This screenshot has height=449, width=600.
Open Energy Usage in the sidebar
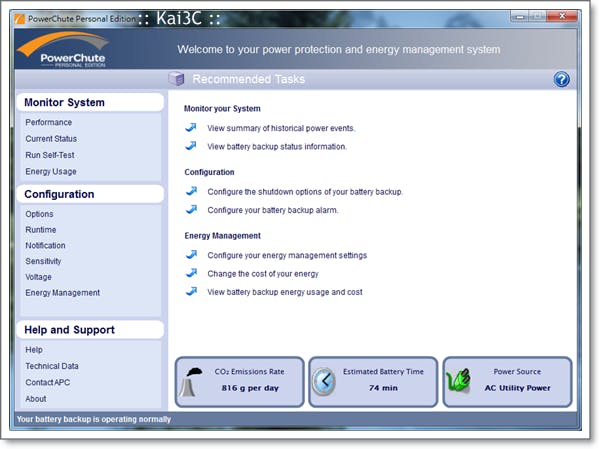(x=51, y=171)
